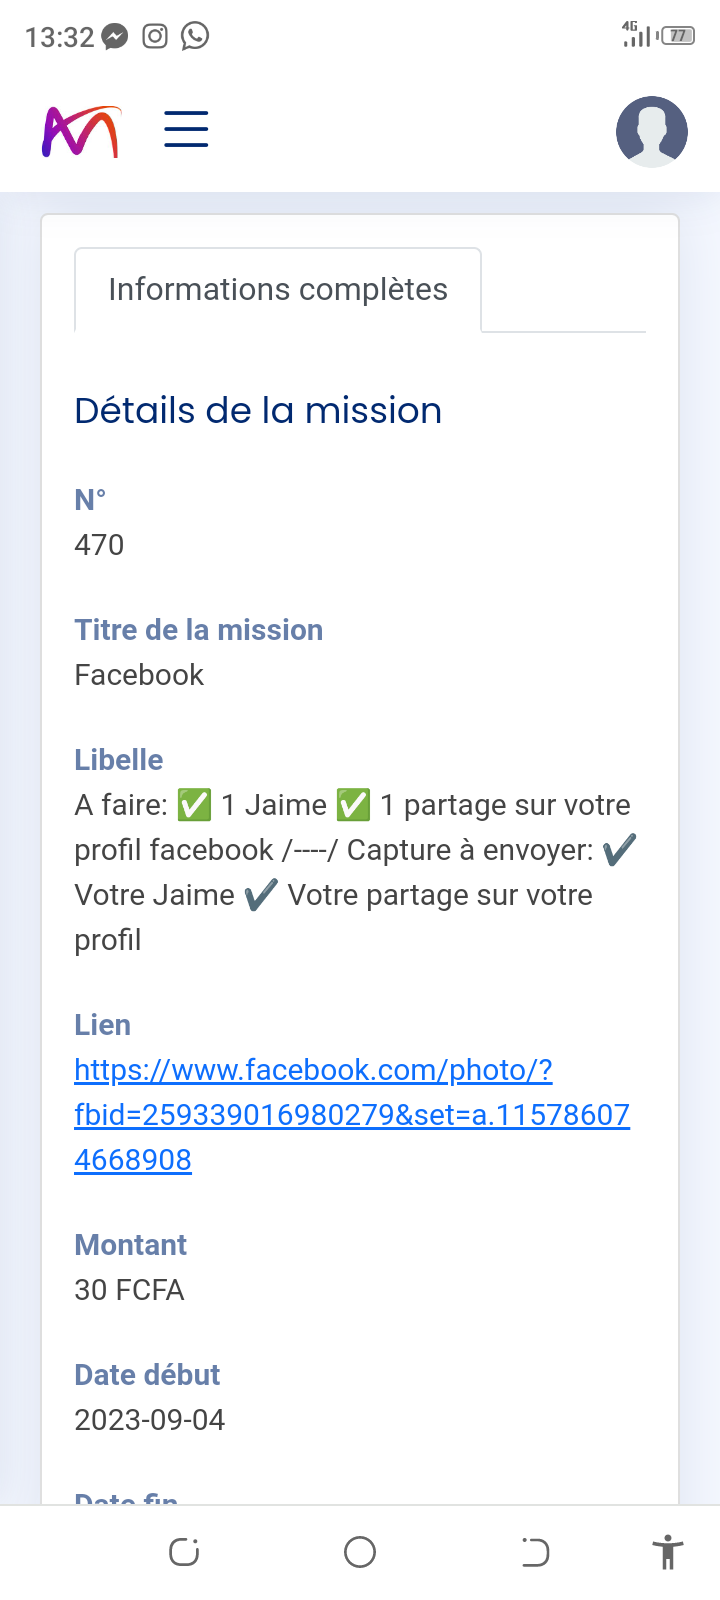Tap the Android back navigation button
The width and height of the screenshot is (720, 1600).
(x=535, y=1552)
